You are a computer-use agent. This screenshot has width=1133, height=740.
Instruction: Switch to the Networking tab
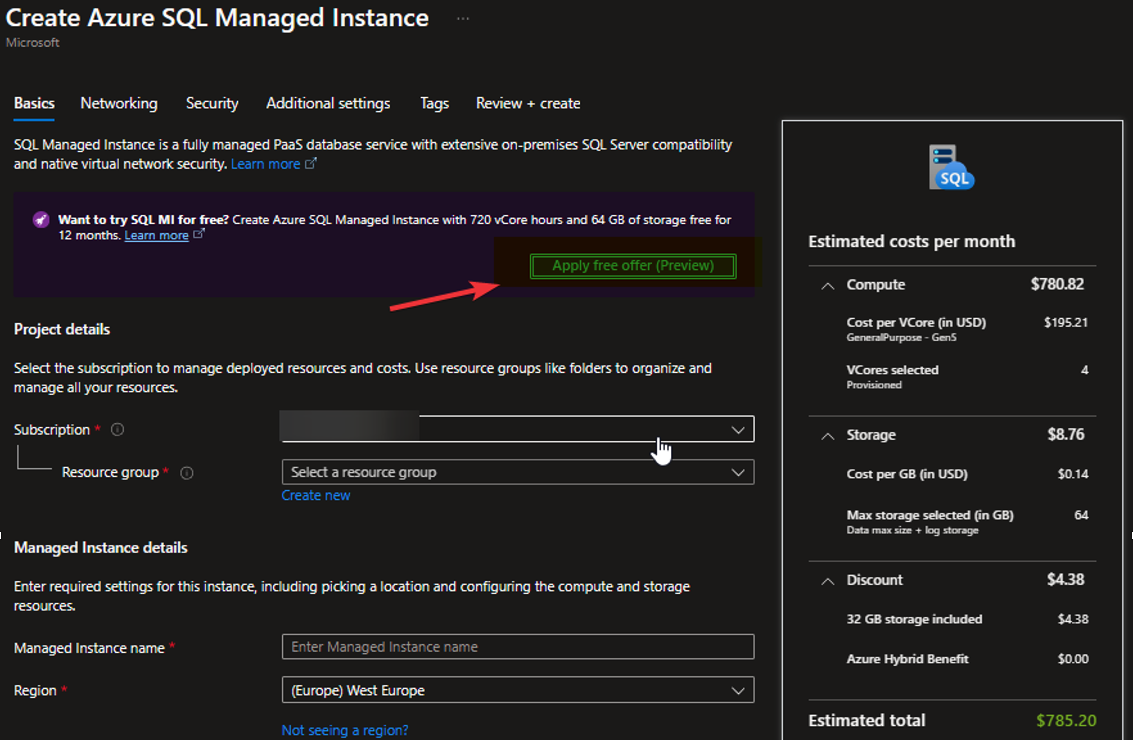coord(119,103)
